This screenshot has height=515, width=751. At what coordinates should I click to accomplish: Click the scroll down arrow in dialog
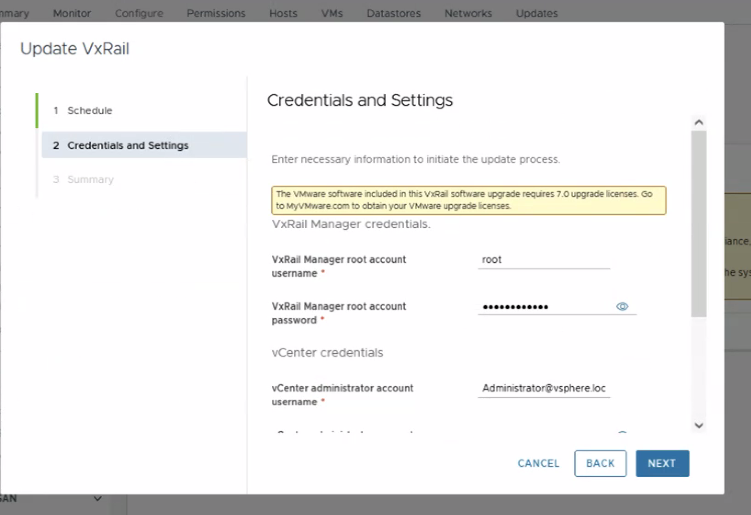699,425
